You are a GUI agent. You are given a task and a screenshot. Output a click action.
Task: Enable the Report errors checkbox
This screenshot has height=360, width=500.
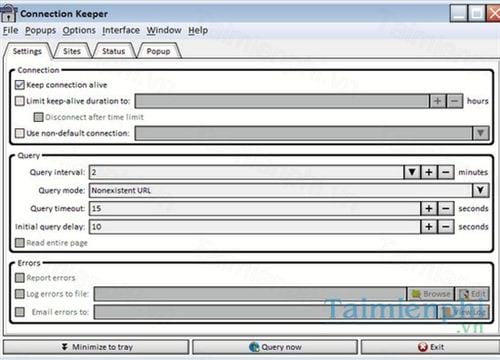click(x=20, y=278)
